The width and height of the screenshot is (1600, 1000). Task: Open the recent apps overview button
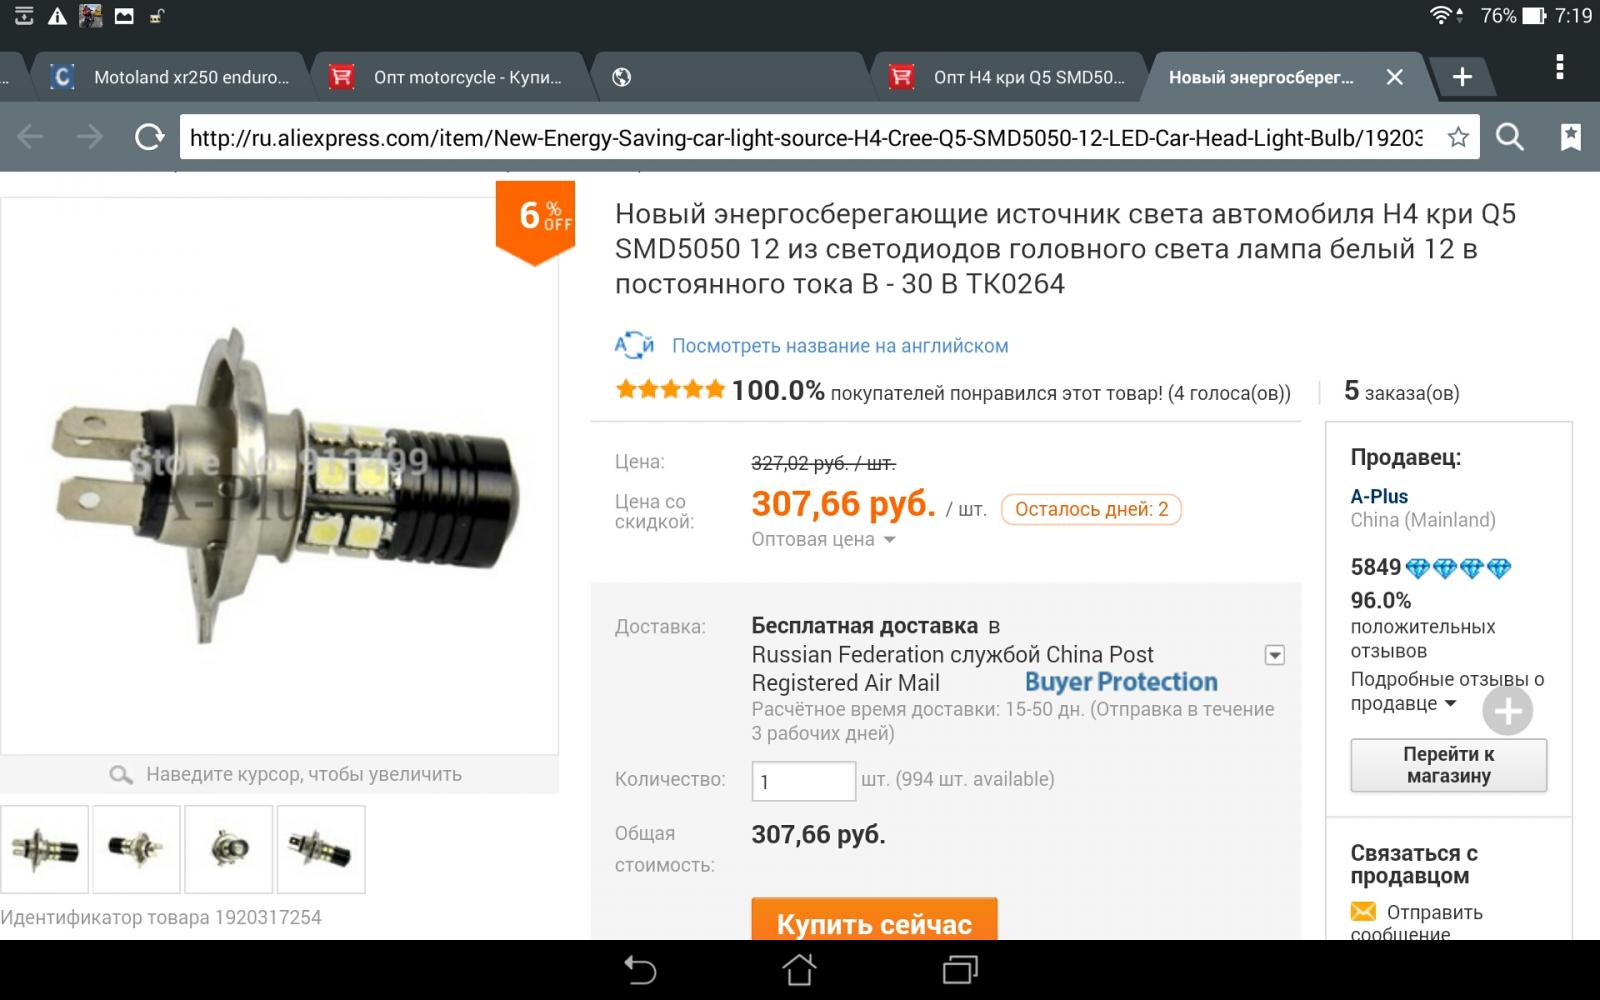point(960,969)
